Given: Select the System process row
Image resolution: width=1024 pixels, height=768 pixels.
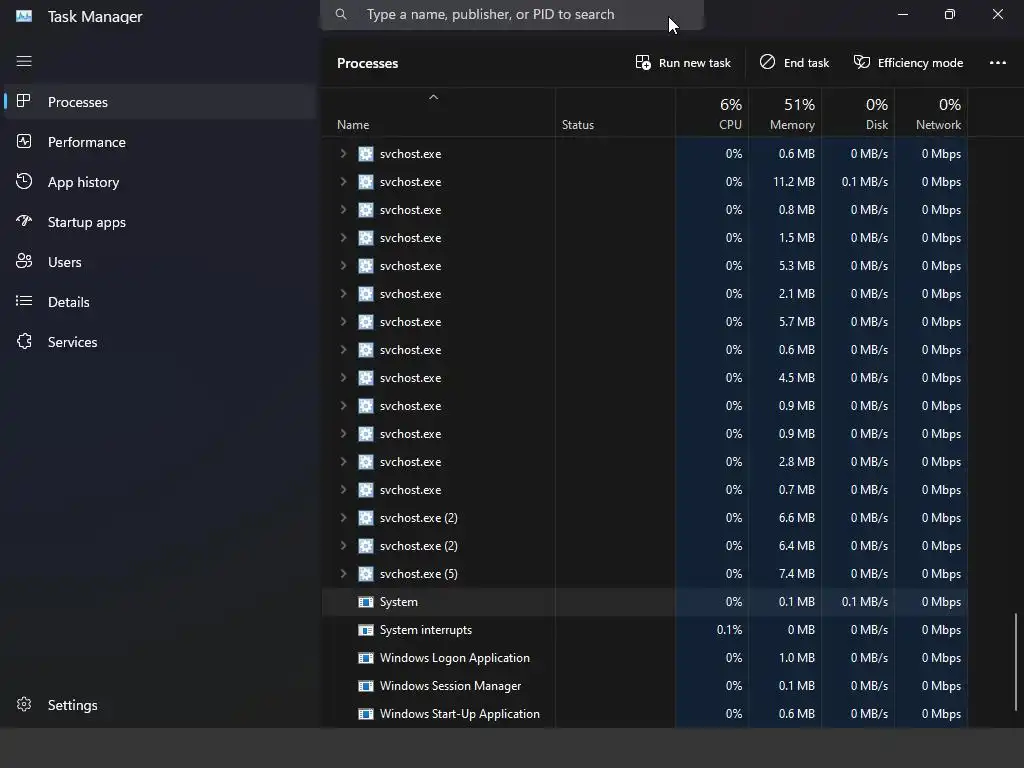Looking at the screenshot, I should pos(645,601).
